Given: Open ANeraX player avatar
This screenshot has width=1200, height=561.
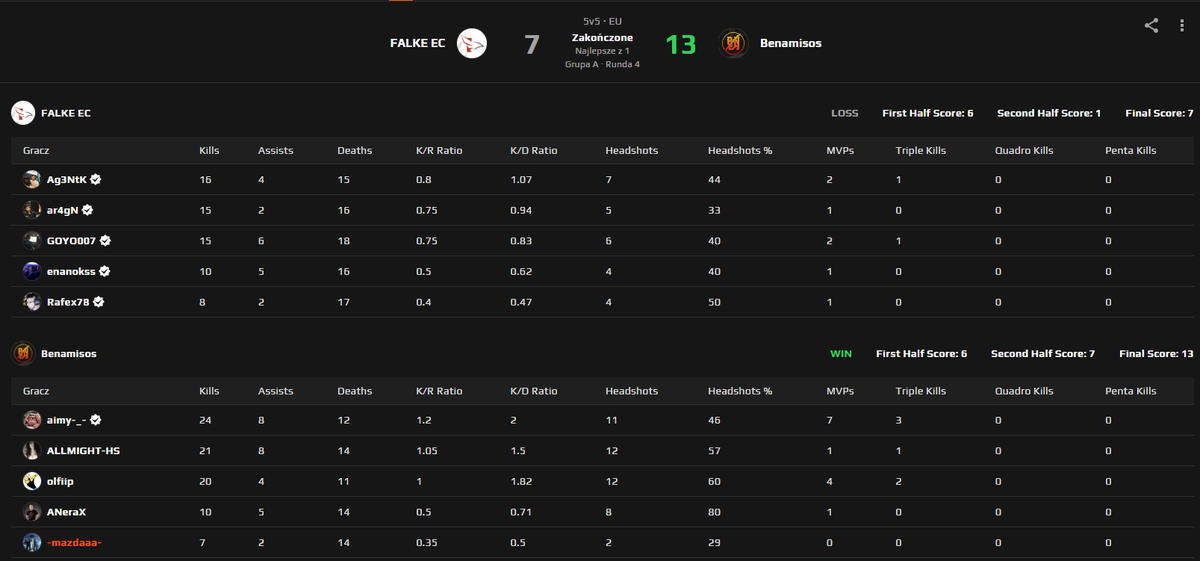Looking at the screenshot, I should [x=32, y=512].
